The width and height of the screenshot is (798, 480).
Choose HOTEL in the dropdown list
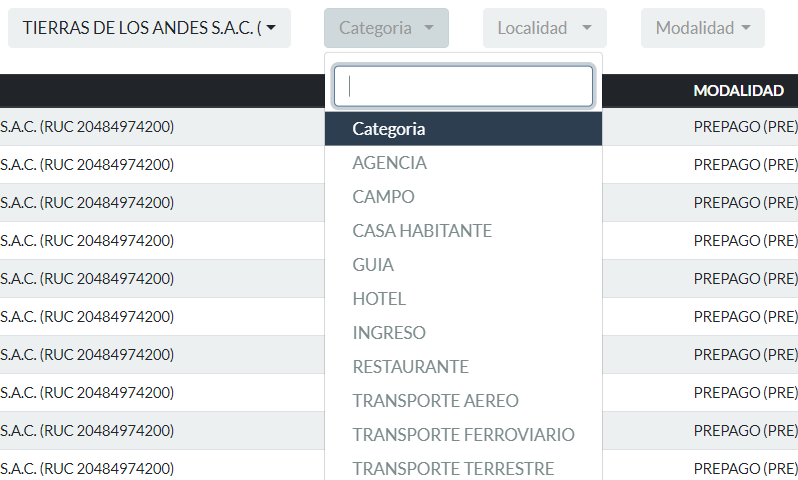(x=380, y=299)
